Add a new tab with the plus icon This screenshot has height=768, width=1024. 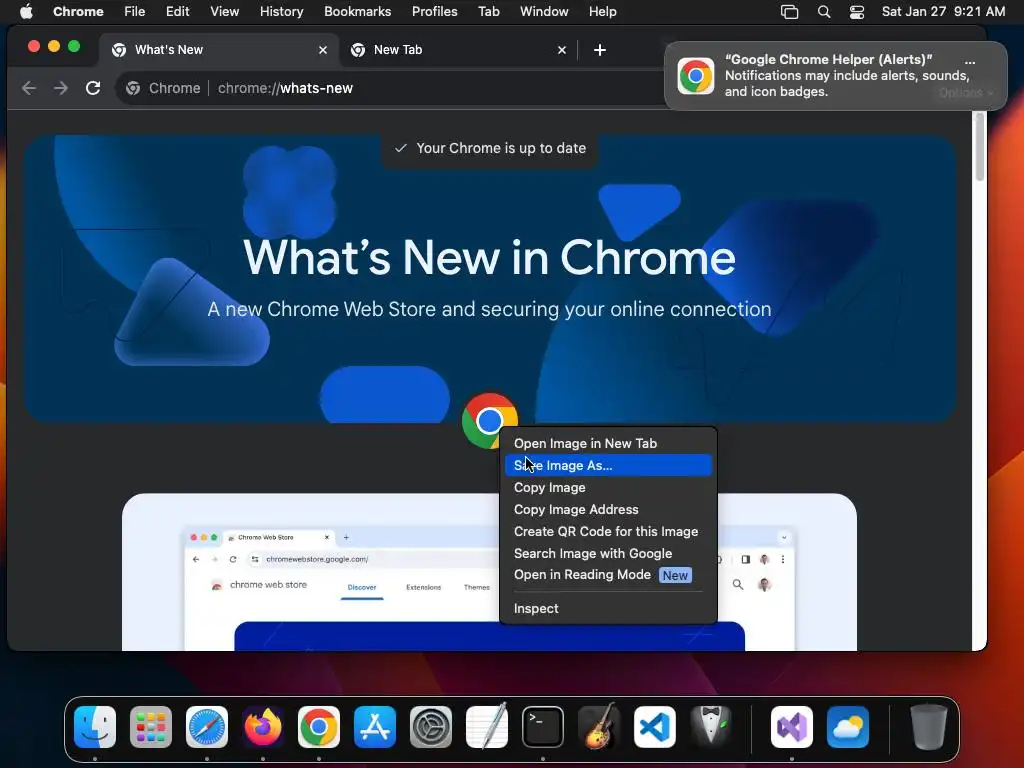pyautogui.click(x=600, y=50)
